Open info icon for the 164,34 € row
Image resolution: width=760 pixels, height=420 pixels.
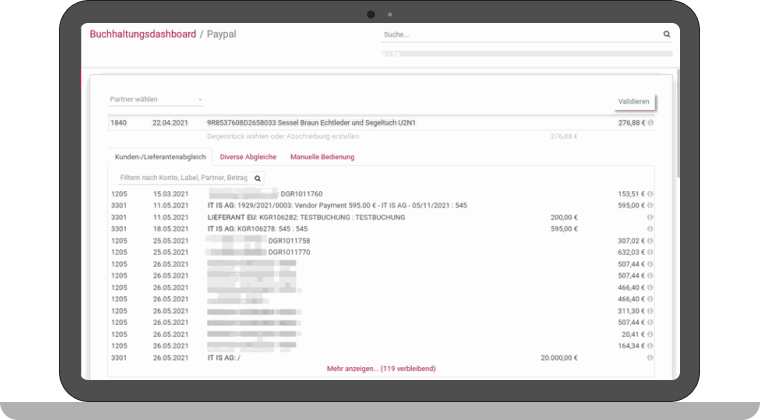(650, 346)
